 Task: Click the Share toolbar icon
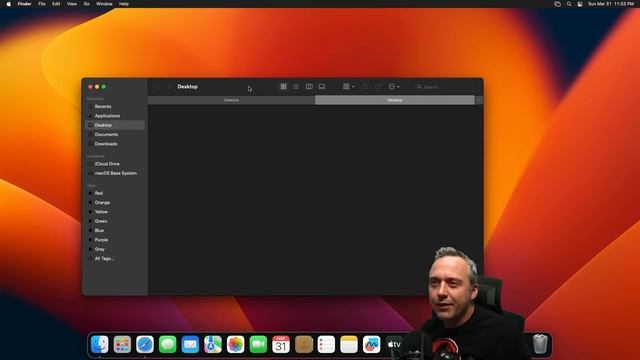click(x=365, y=87)
